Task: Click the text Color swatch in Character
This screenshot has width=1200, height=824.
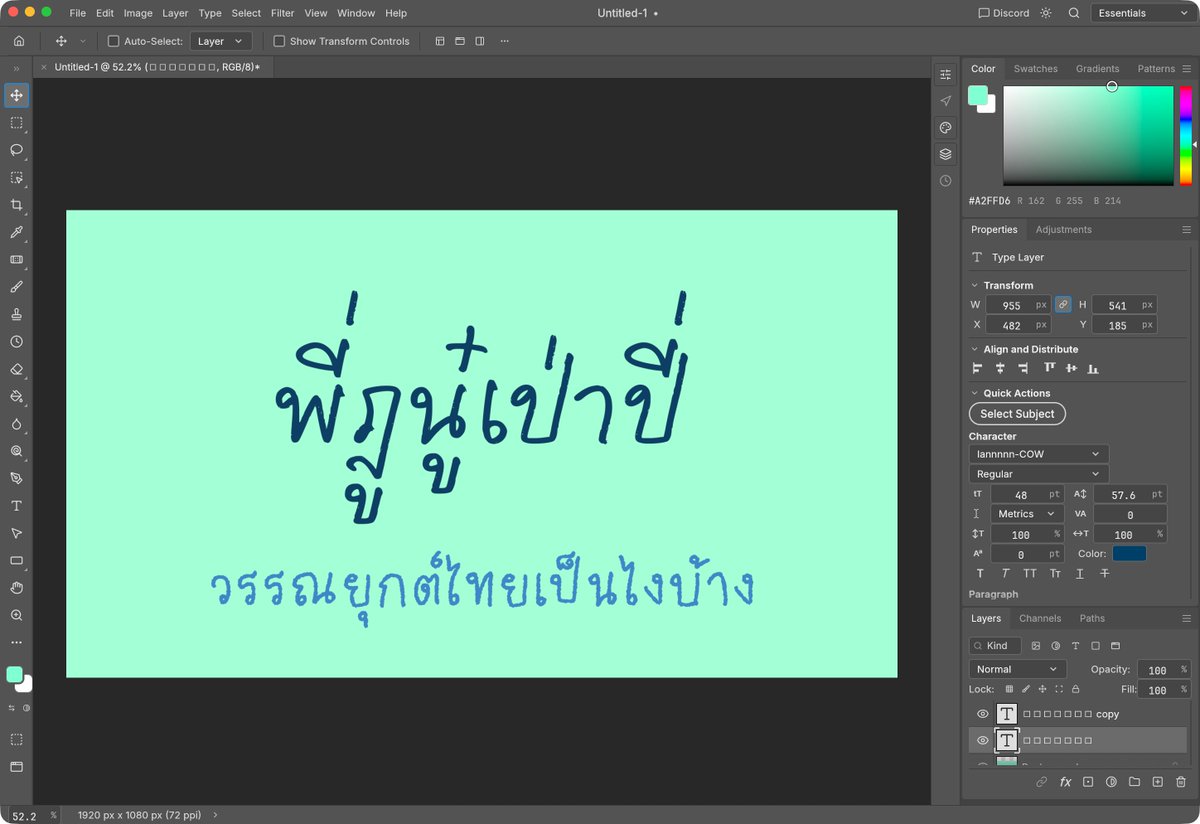Action: point(1129,553)
